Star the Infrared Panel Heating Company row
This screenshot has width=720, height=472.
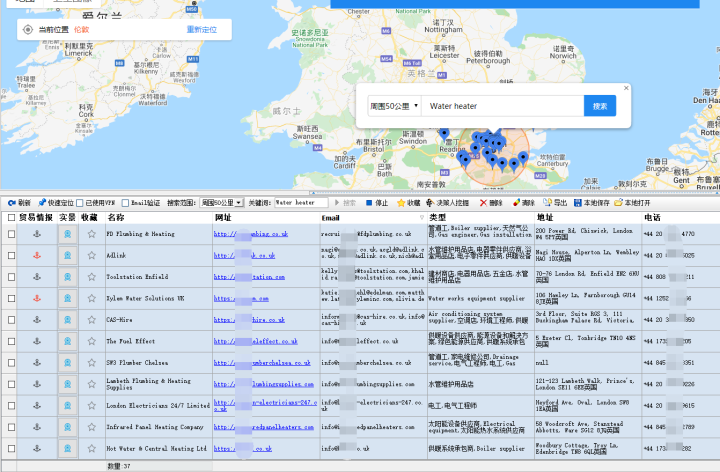click(x=91, y=427)
